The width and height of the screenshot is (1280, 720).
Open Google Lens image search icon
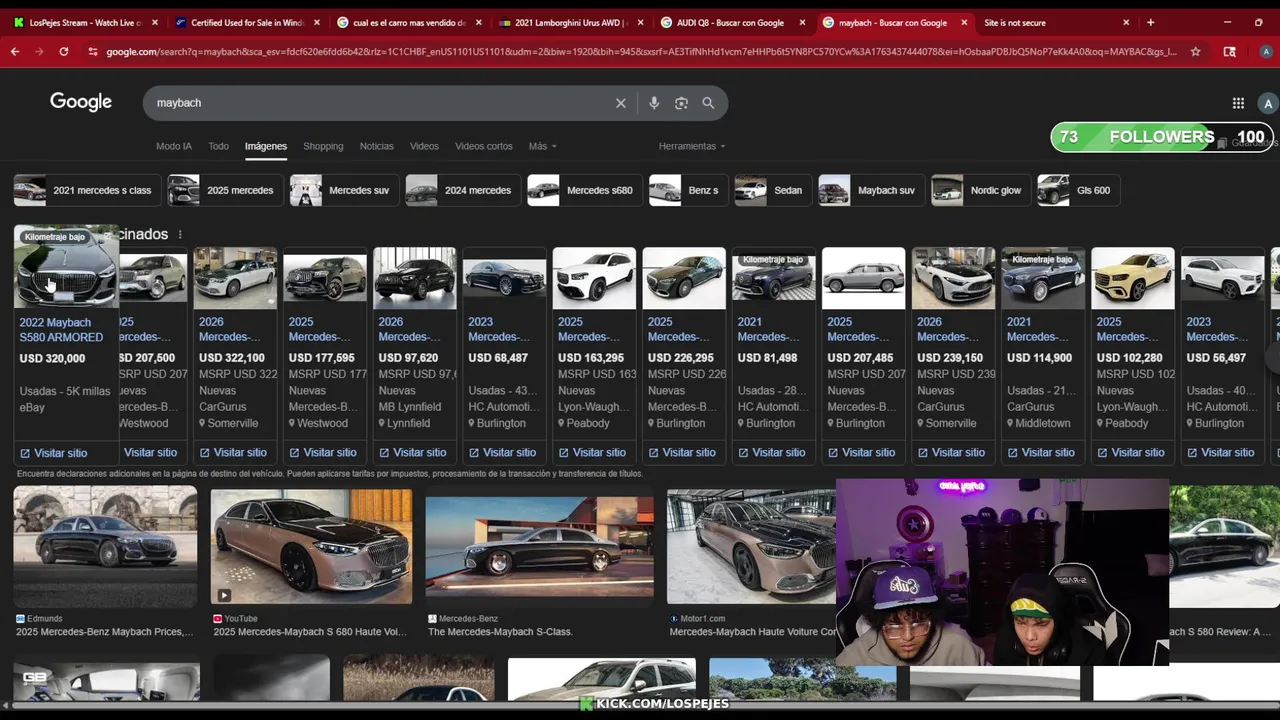(x=681, y=103)
